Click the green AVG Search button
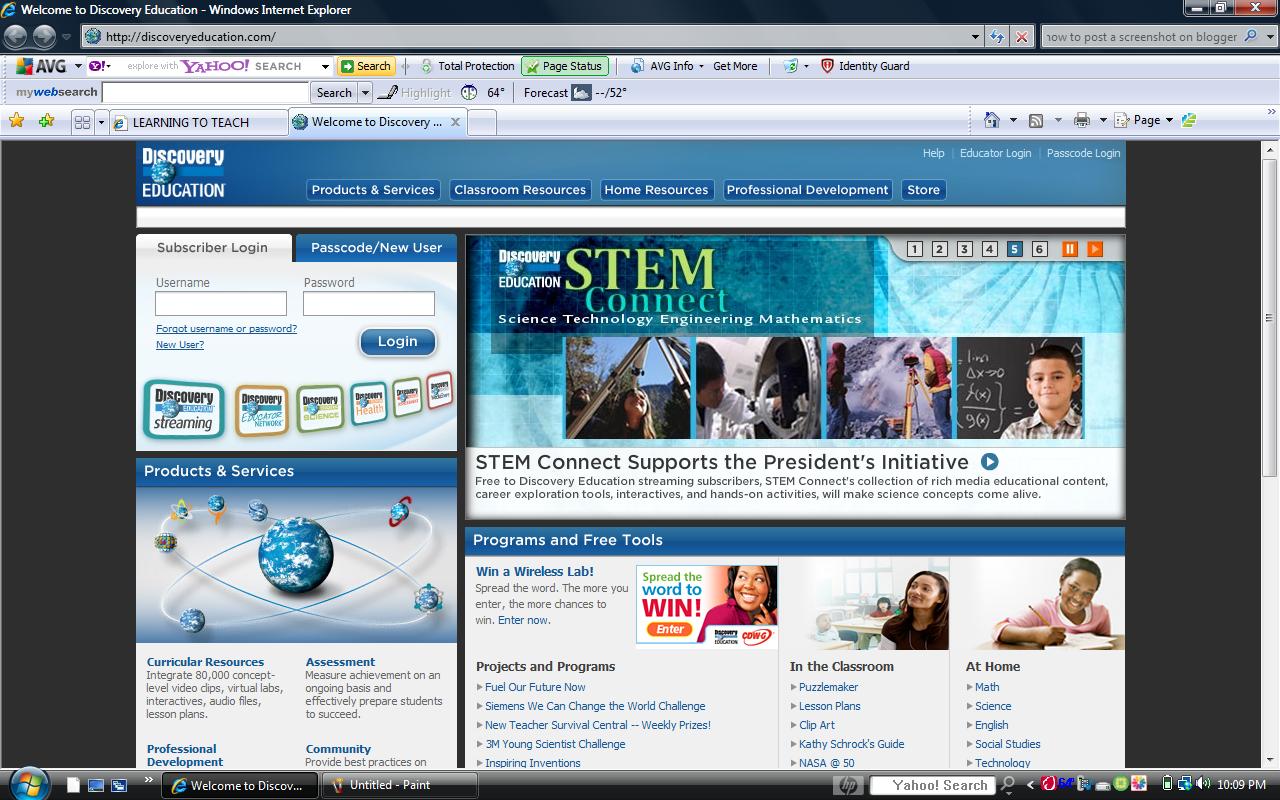The height and width of the screenshot is (800, 1280). point(365,66)
